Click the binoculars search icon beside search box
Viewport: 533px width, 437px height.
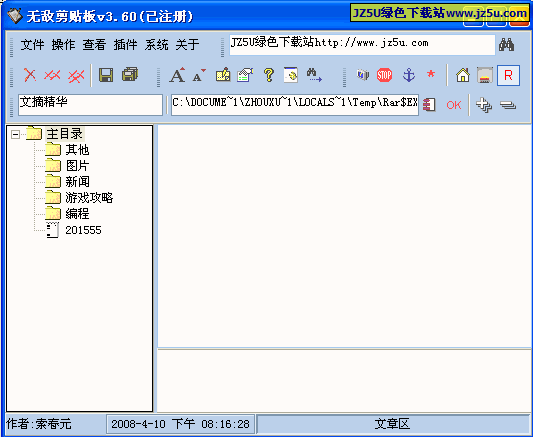(x=506, y=45)
